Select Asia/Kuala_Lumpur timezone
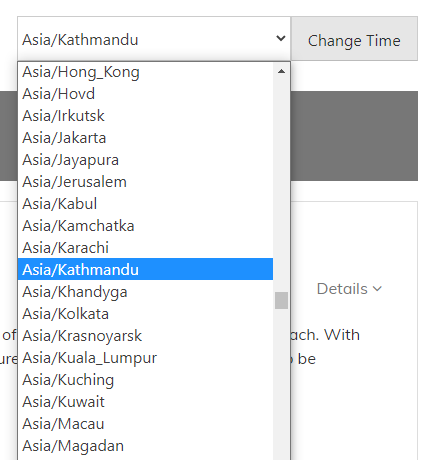 tap(146, 358)
